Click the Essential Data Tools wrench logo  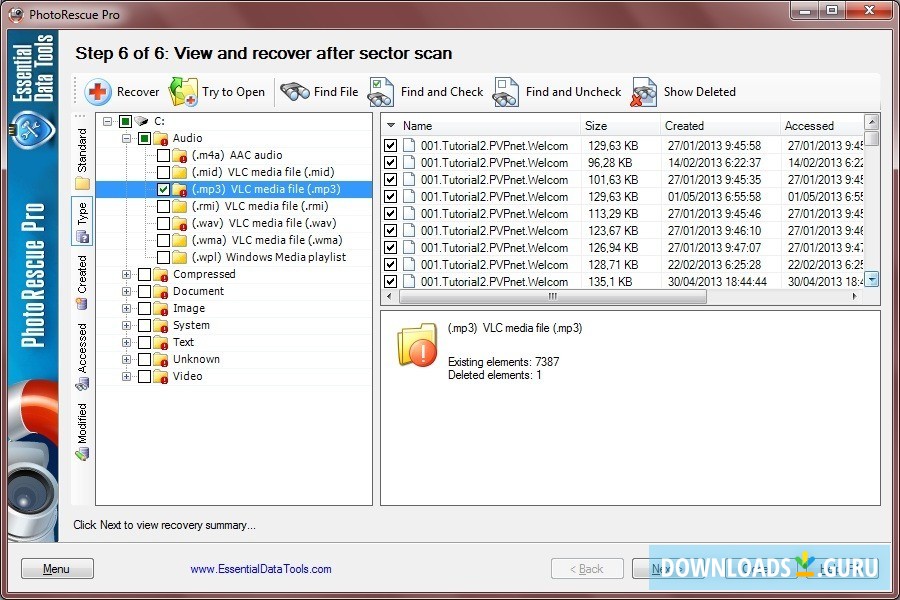(x=31, y=129)
